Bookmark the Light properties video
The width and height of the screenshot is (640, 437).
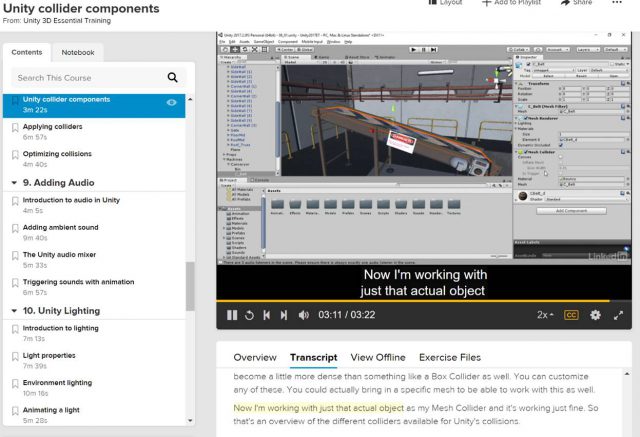[15, 357]
